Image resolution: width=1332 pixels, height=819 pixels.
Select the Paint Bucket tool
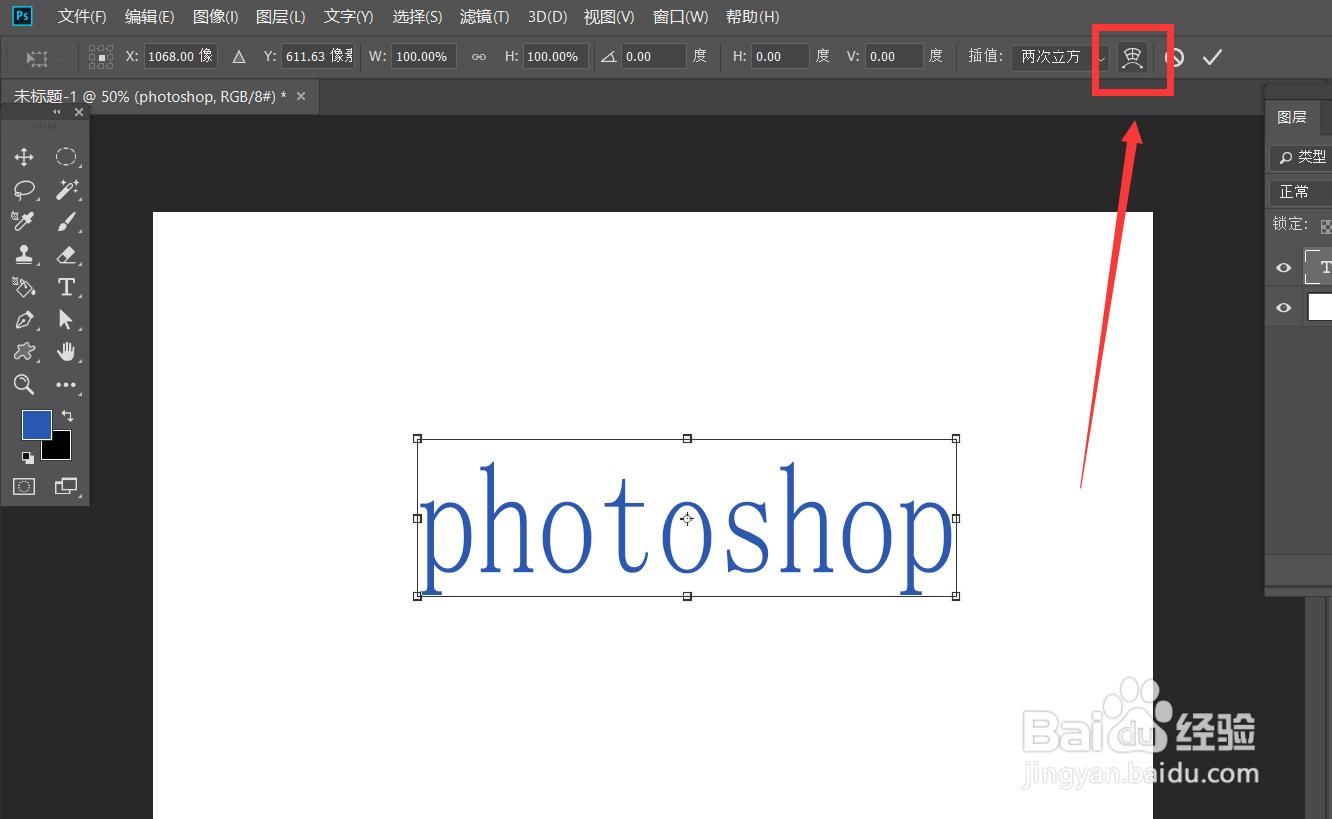pyautogui.click(x=24, y=287)
